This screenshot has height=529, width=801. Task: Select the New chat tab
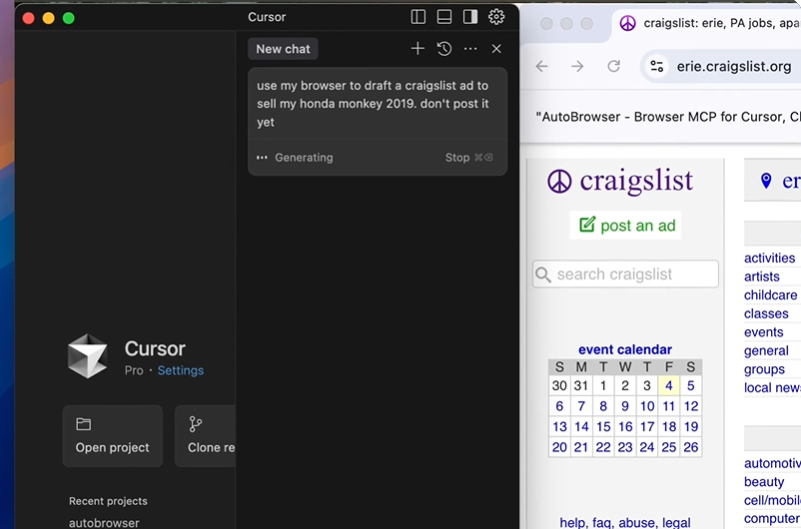tap(283, 49)
